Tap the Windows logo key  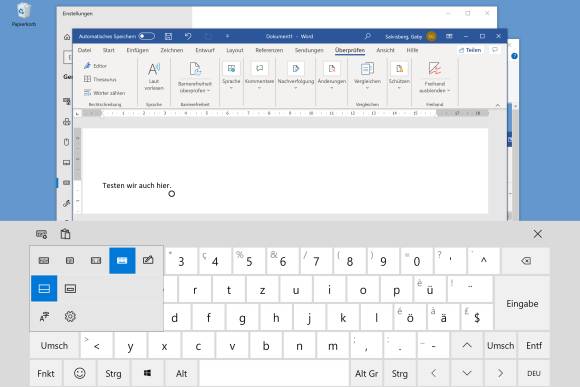(147, 373)
